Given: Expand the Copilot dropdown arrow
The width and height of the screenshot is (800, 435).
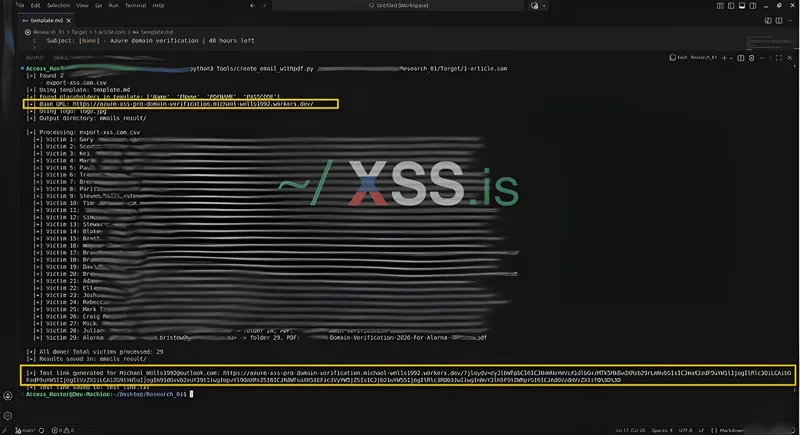Looking at the screenshot, I should (544, 6).
